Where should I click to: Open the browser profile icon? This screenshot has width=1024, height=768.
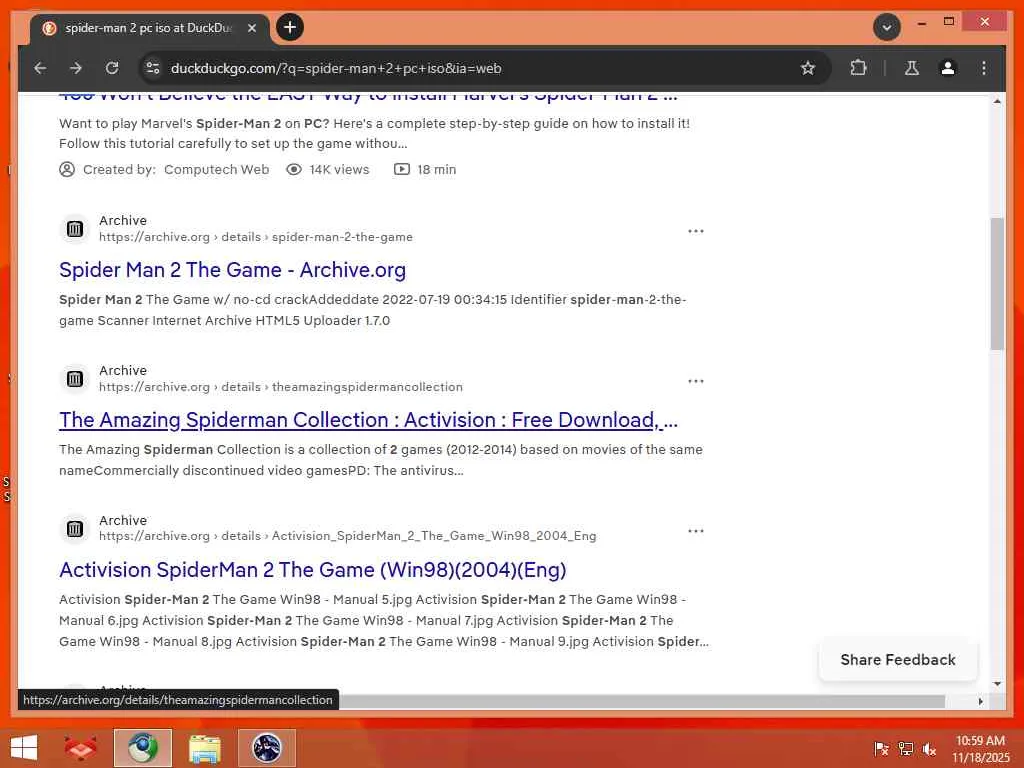coord(948,68)
